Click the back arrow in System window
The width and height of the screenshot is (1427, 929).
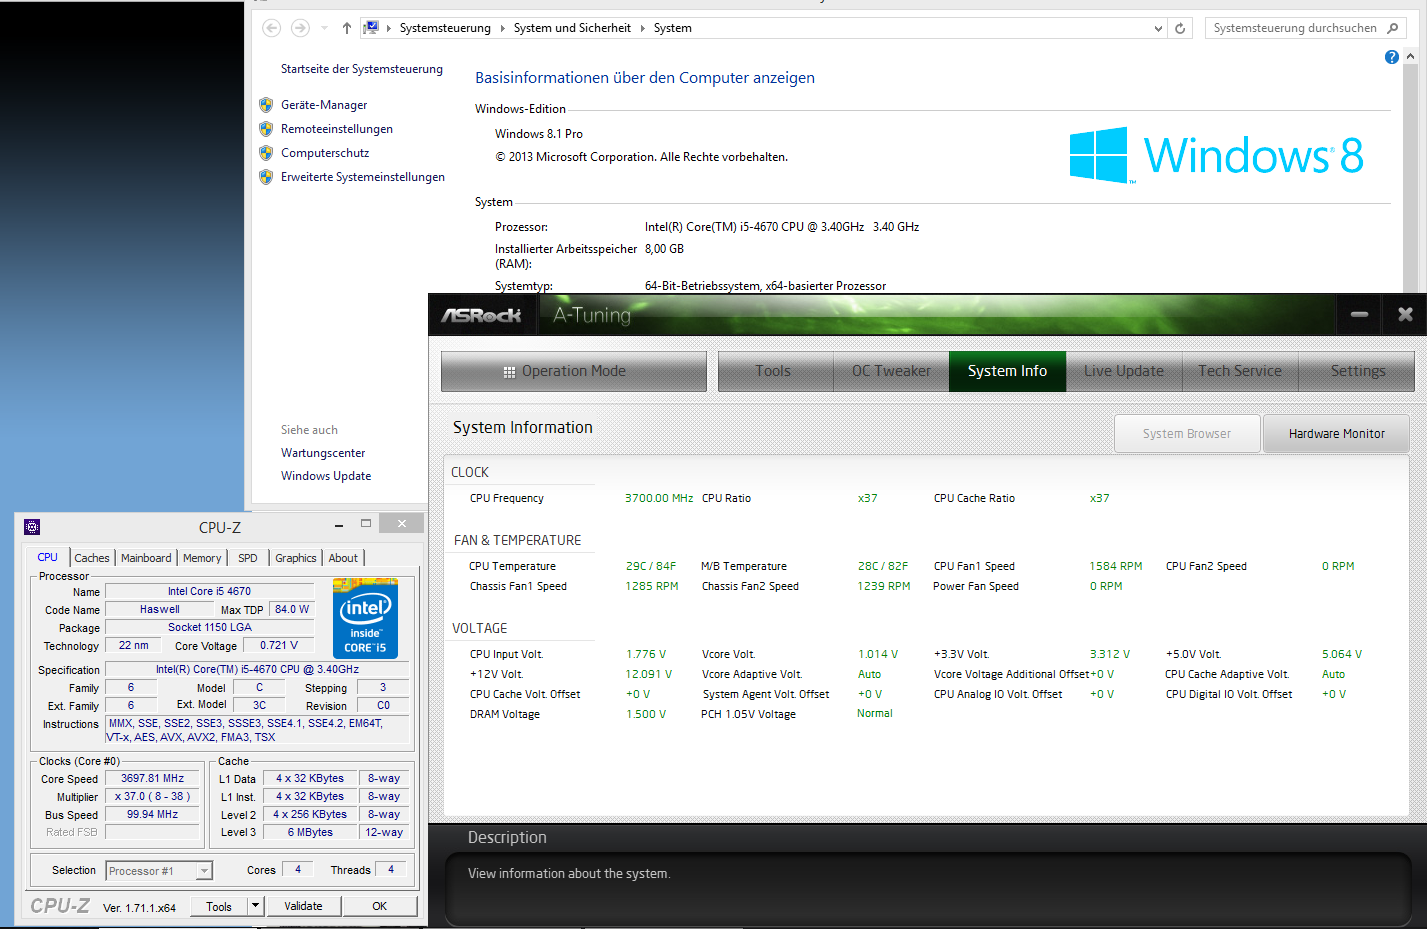pos(271,28)
